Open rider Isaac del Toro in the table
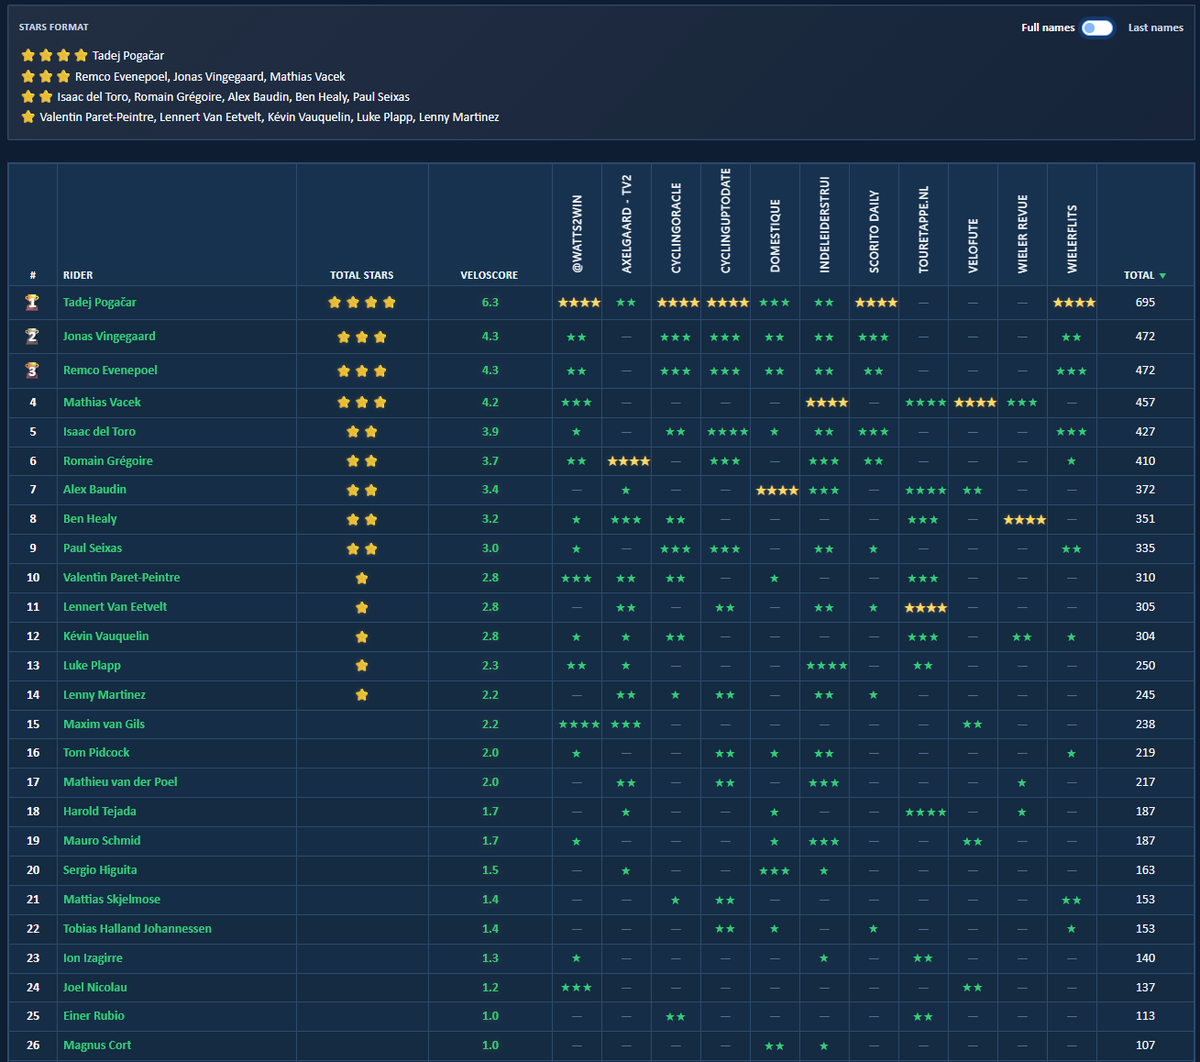 pos(99,431)
